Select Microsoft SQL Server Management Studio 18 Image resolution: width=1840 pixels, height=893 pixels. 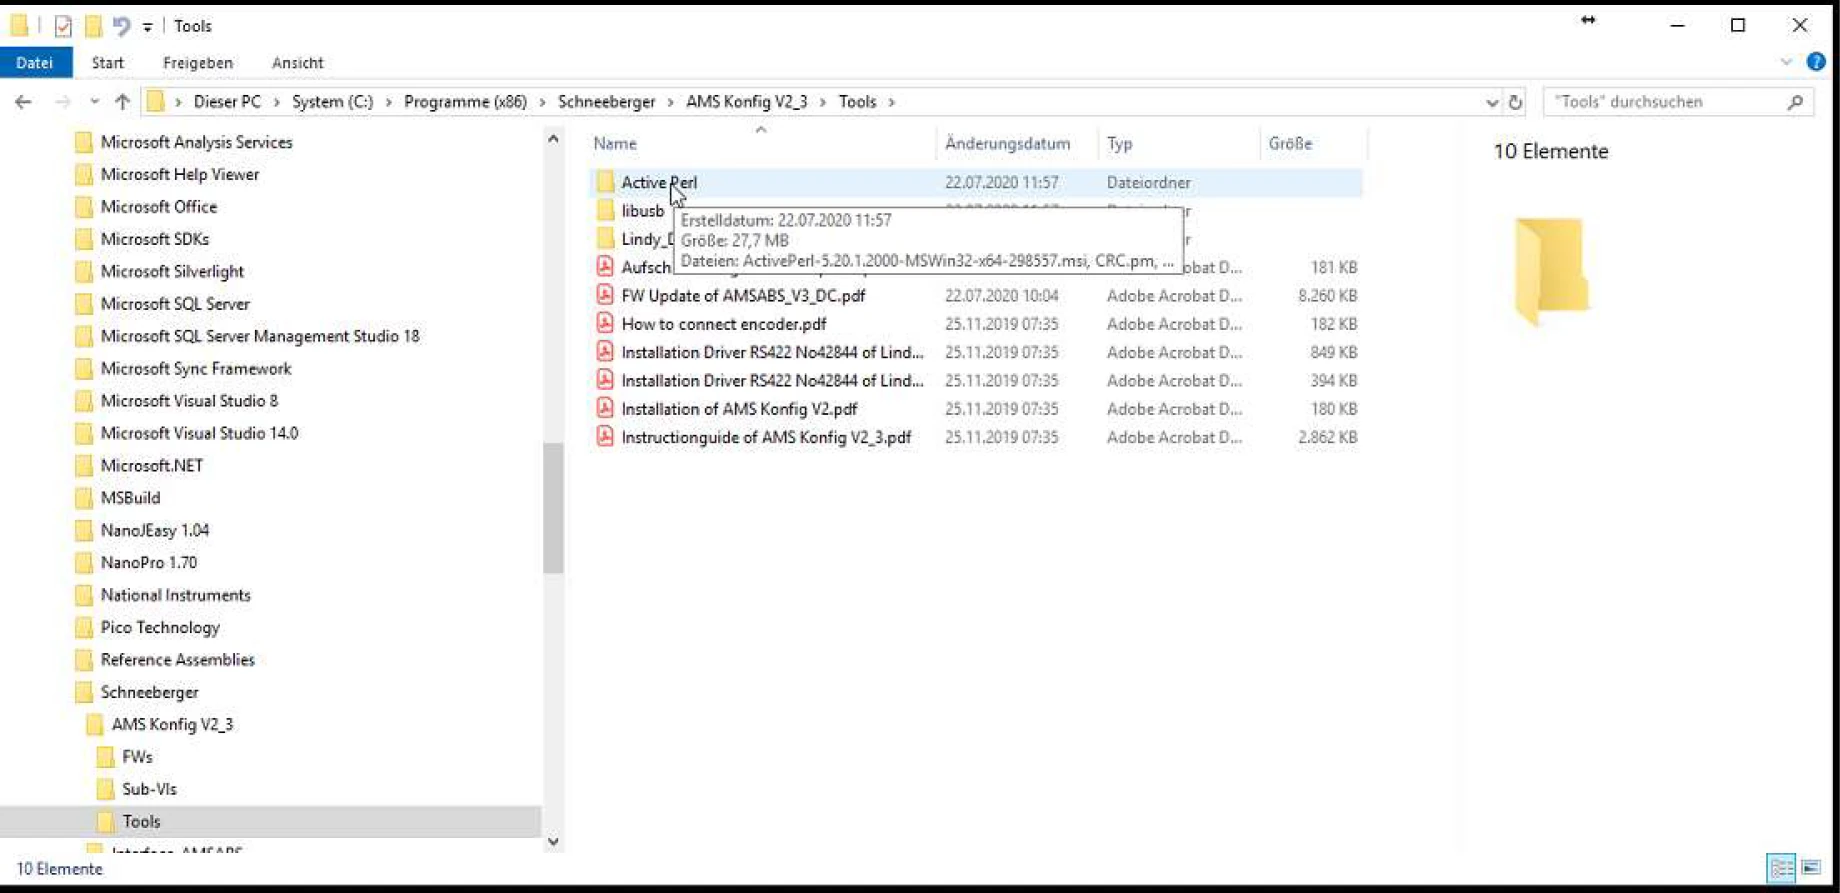(260, 336)
